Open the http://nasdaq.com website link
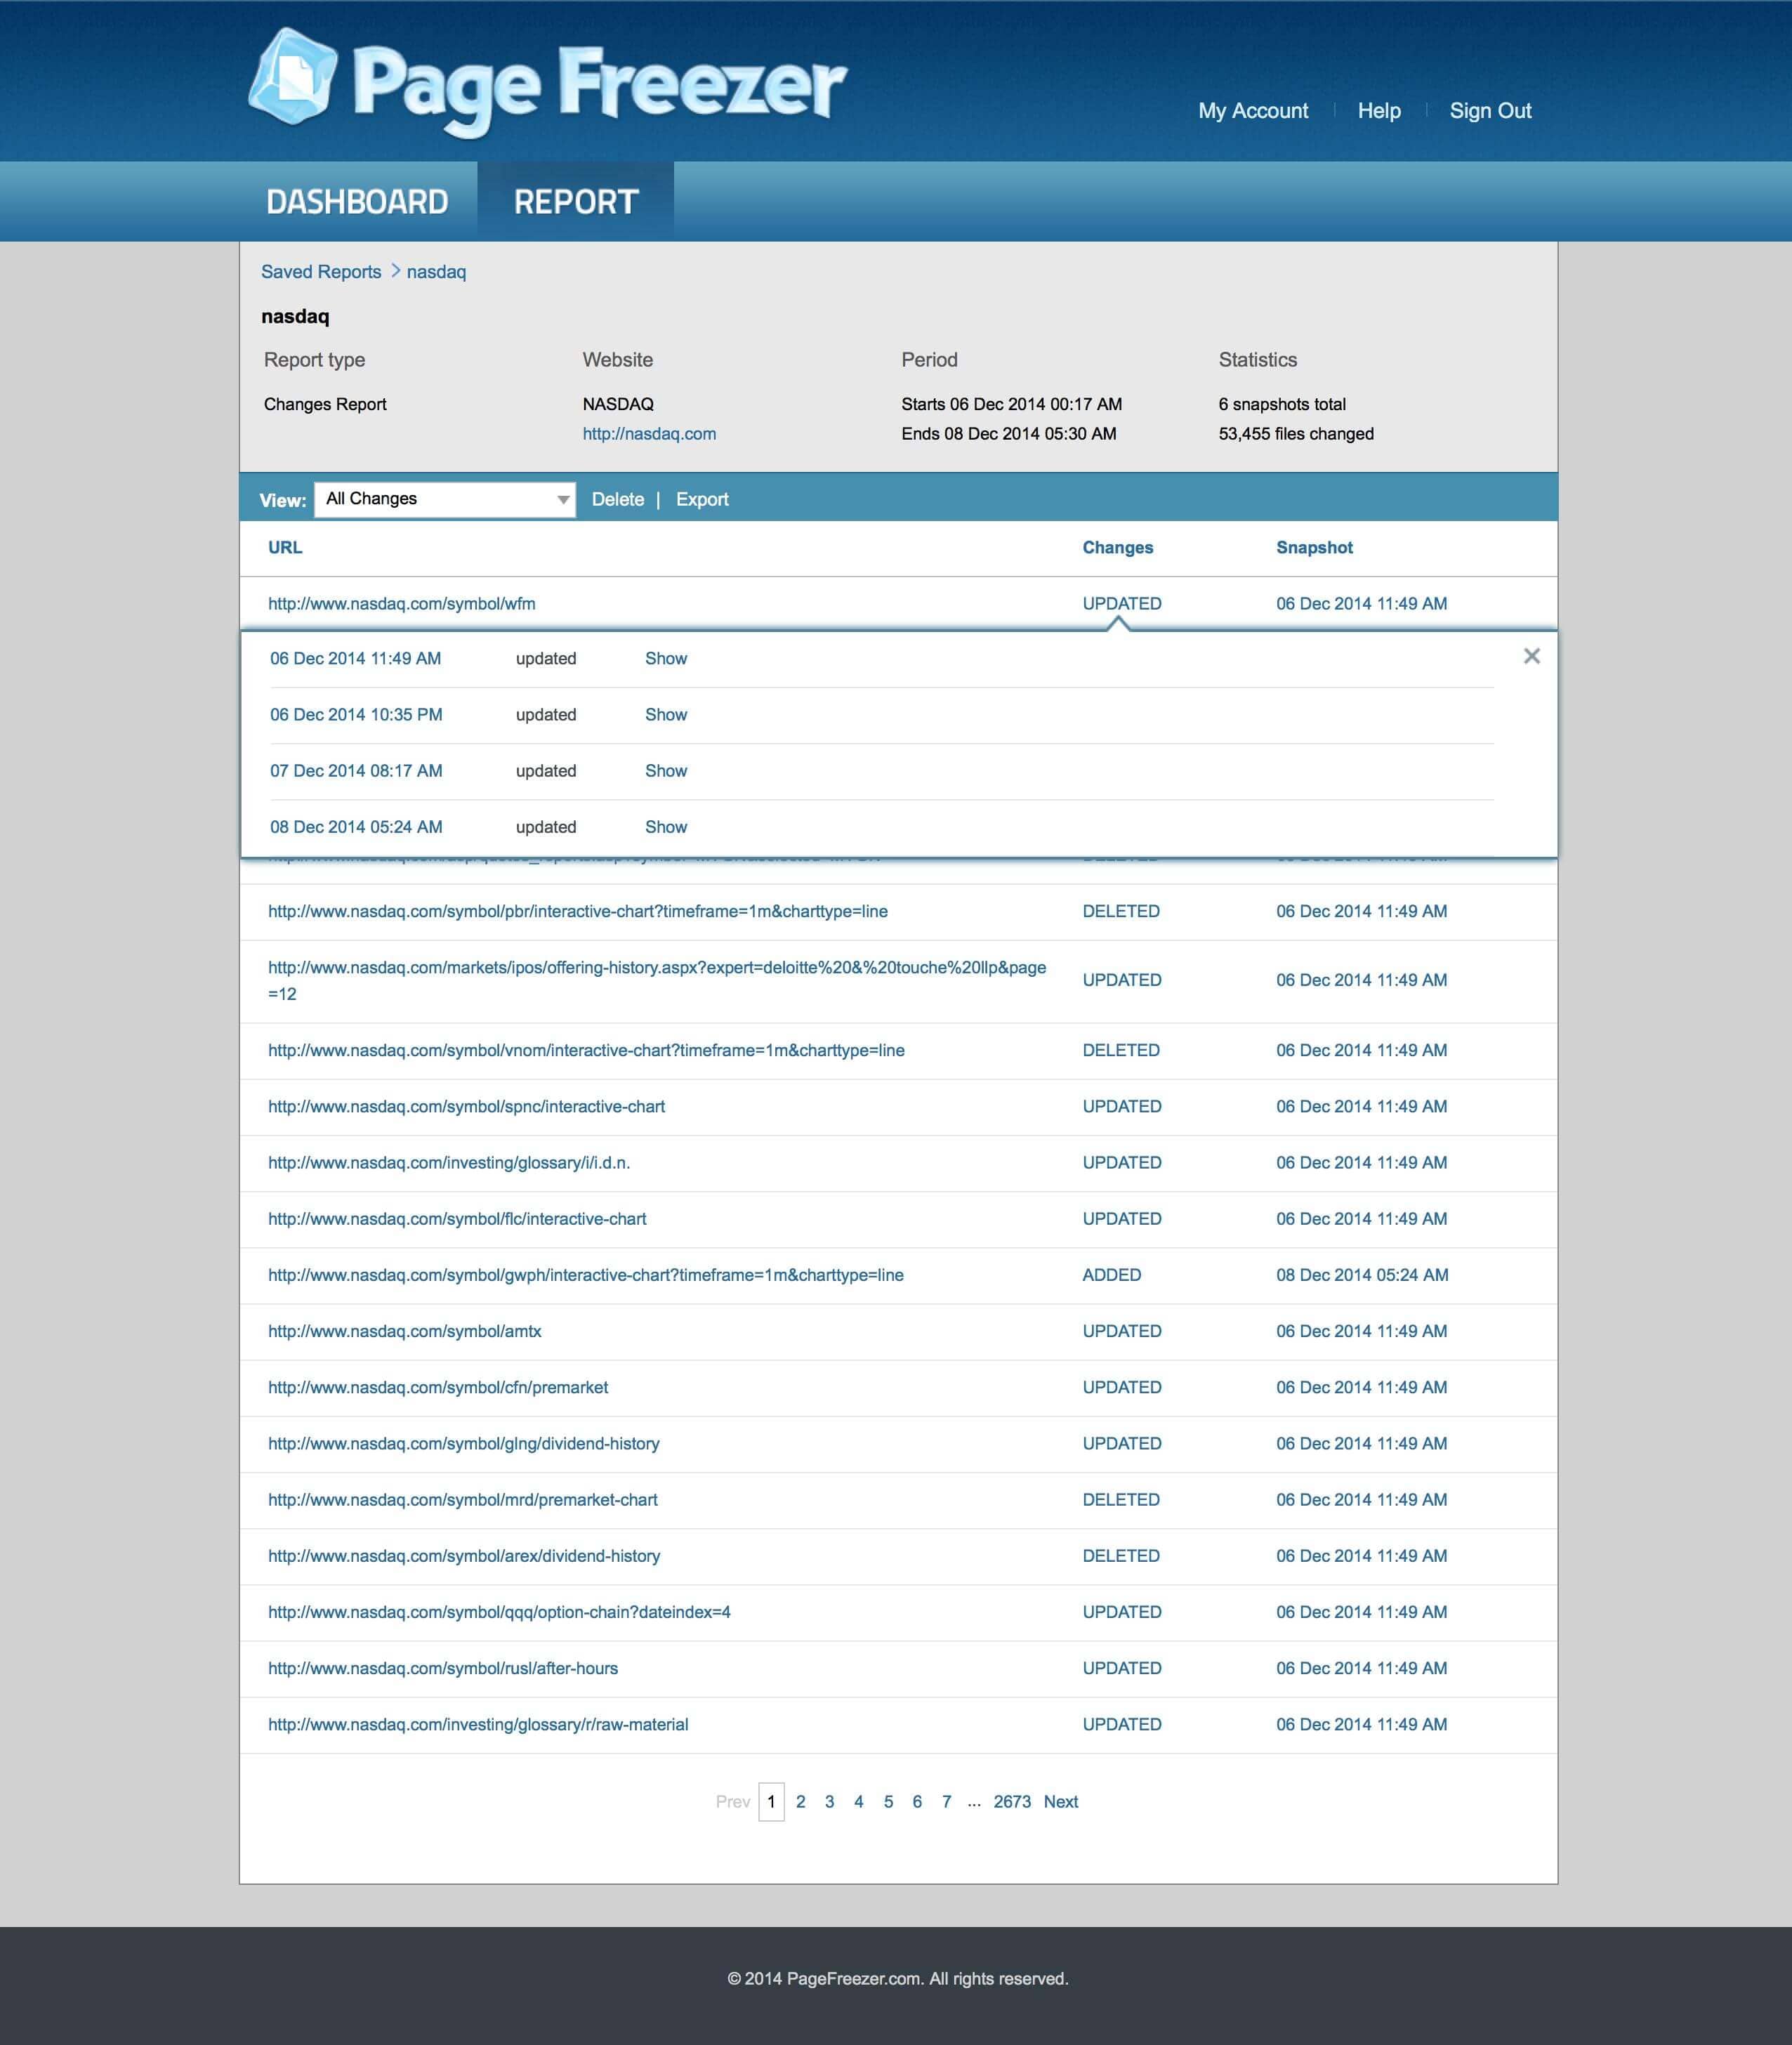This screenshot has width=1792, height=2045. pos(649,434)
